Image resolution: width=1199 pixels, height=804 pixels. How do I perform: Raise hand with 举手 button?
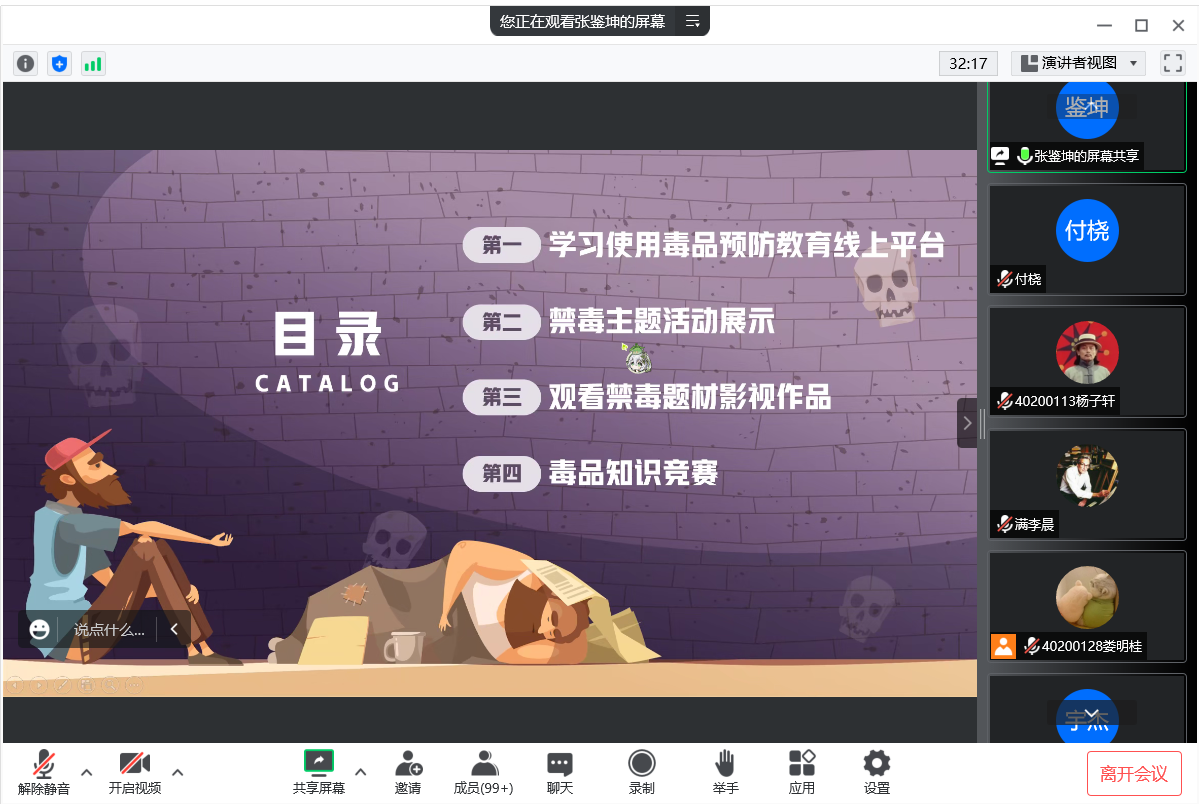[725, 772]
